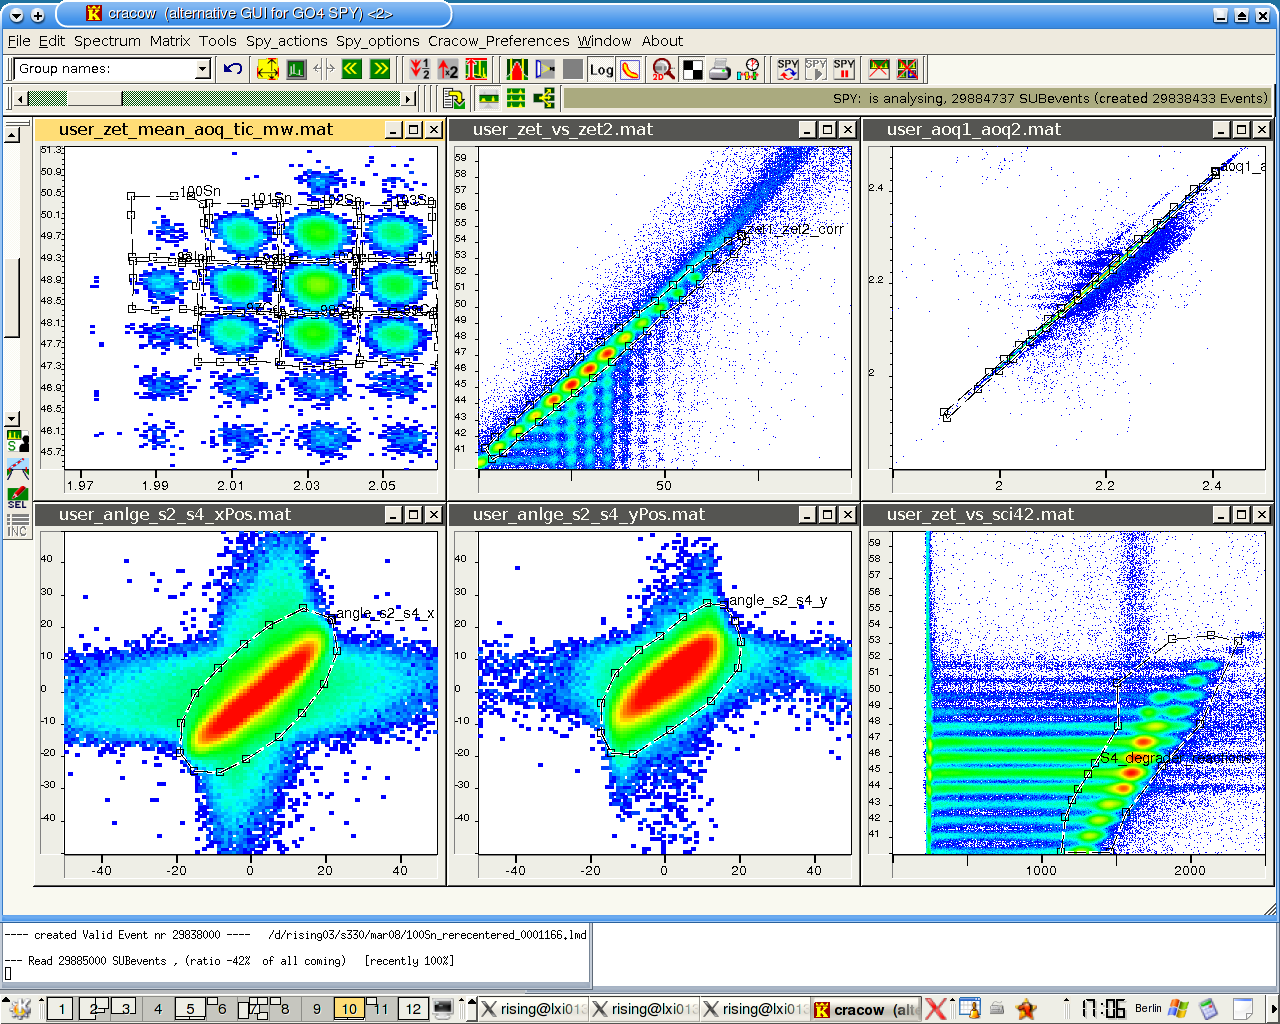Click the left sidebar scroll-up arrow
The height and width of the screenshot is (1024, 1280).
12,134
